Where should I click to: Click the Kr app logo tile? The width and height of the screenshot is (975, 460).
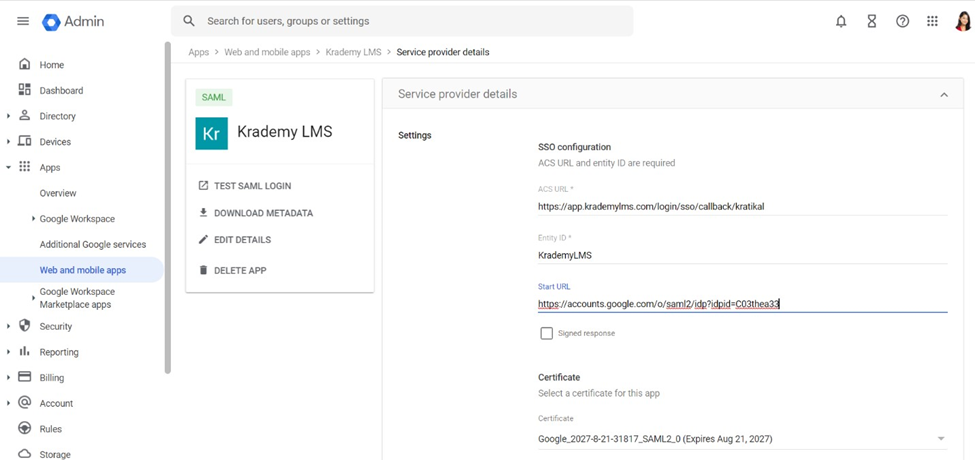click(x=211, y=133)
